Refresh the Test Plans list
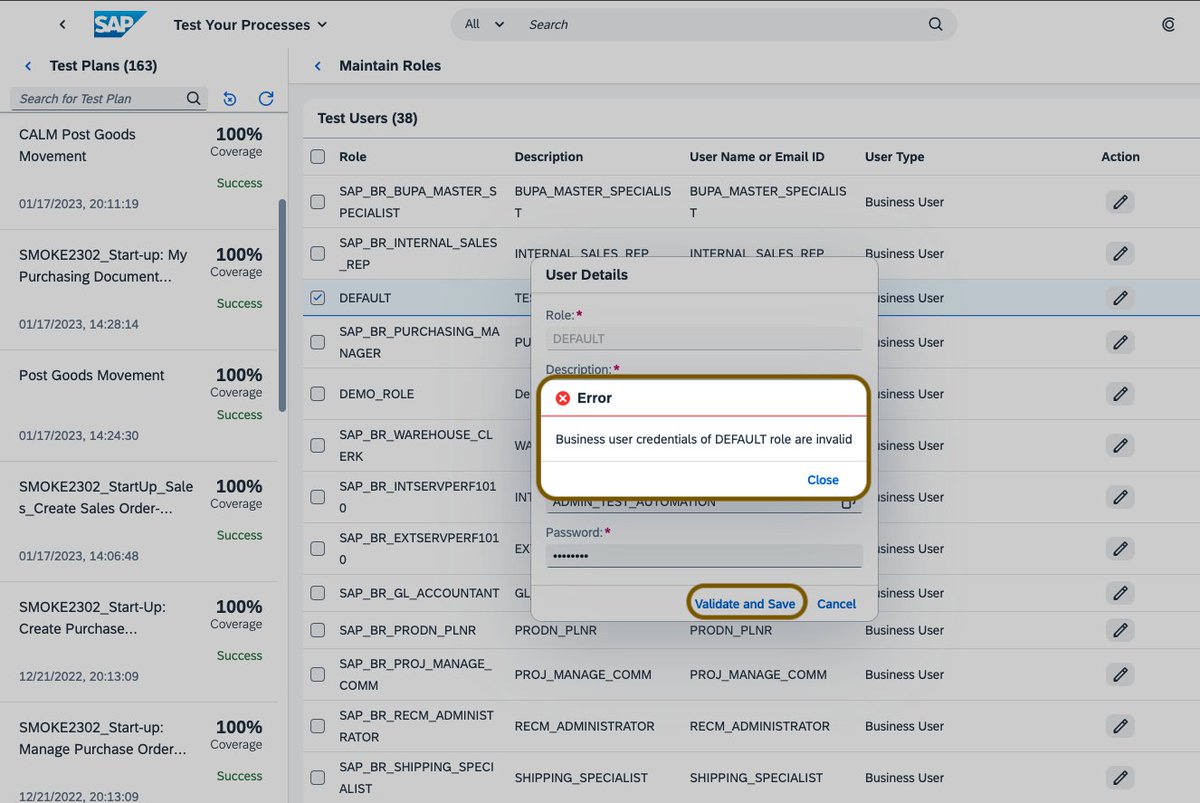 point(266,98)
